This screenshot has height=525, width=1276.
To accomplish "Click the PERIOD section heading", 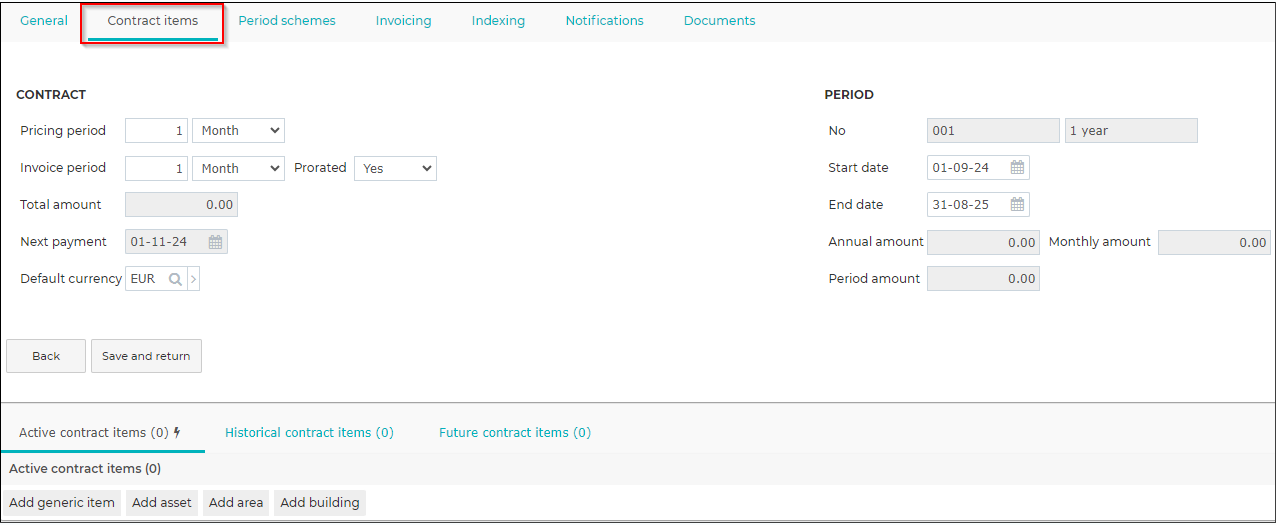I will point(849,95).
